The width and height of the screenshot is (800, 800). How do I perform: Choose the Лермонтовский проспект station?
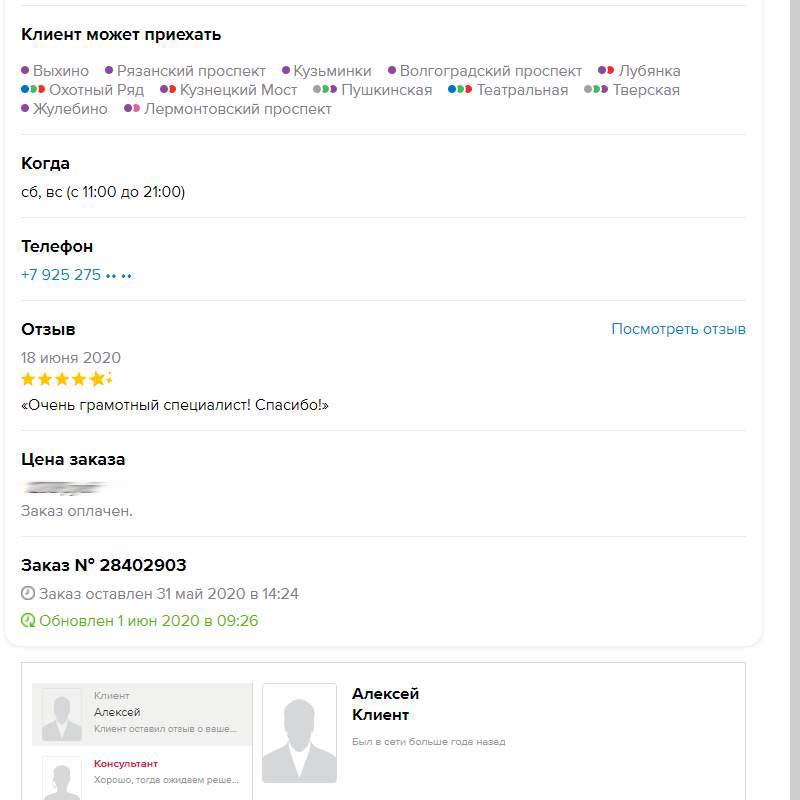coord(237,109)
